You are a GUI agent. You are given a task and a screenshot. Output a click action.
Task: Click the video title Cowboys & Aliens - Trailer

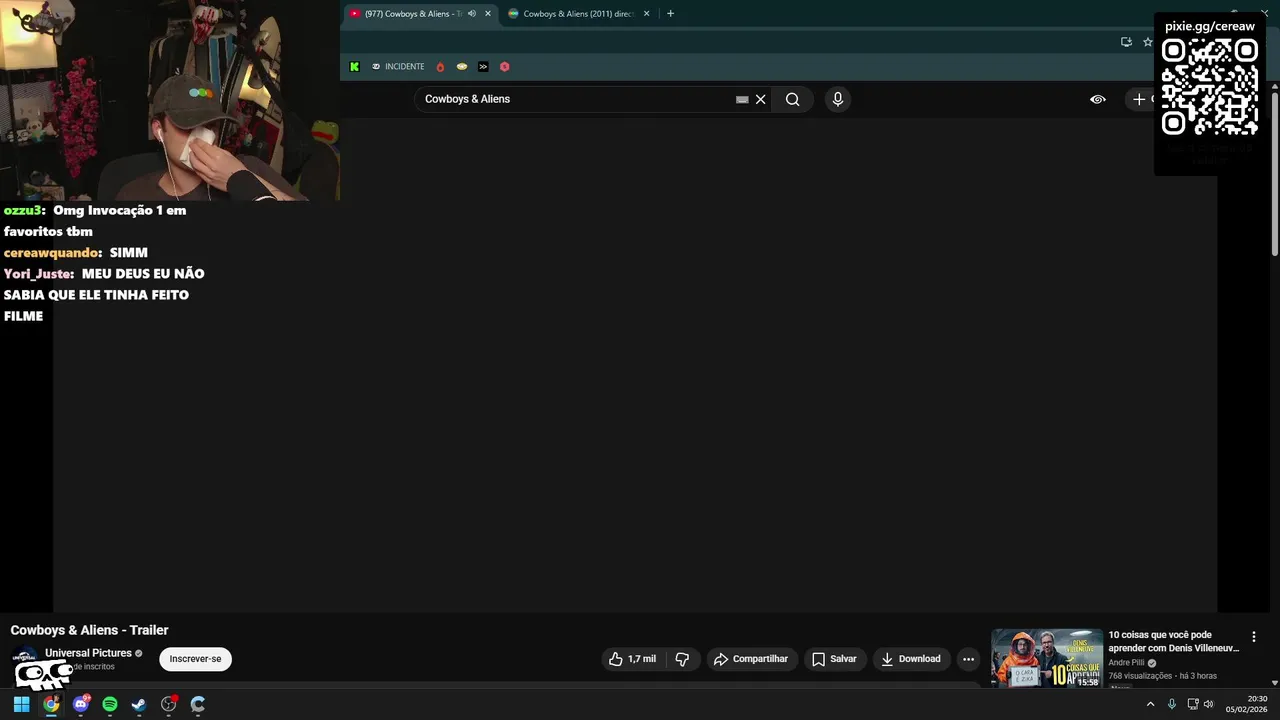point(89,630)
